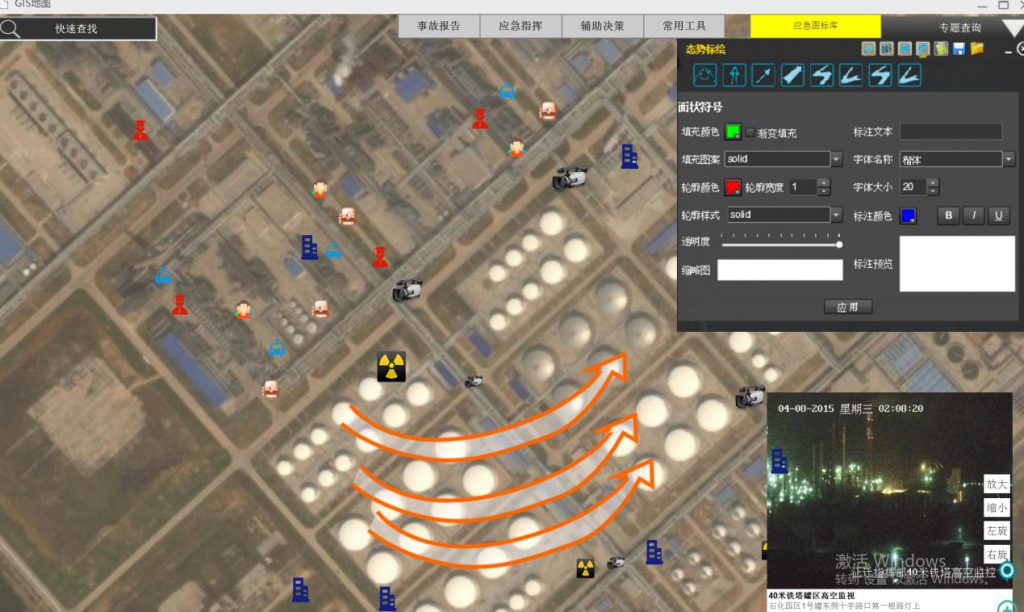Toggle bold for label text
The image size is (1024, 612).
949,216
